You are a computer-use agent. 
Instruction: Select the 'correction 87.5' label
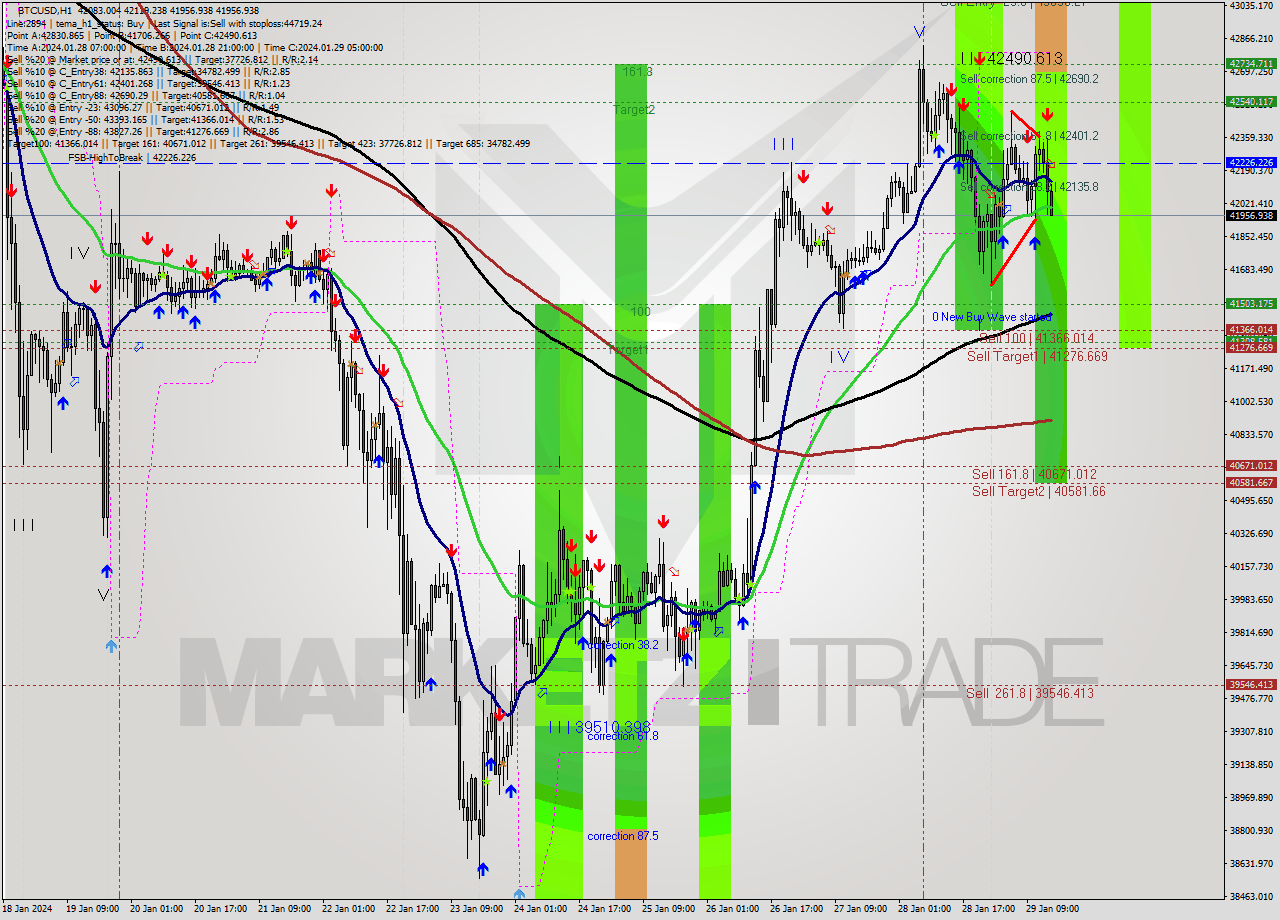click(x=623, y=836)
